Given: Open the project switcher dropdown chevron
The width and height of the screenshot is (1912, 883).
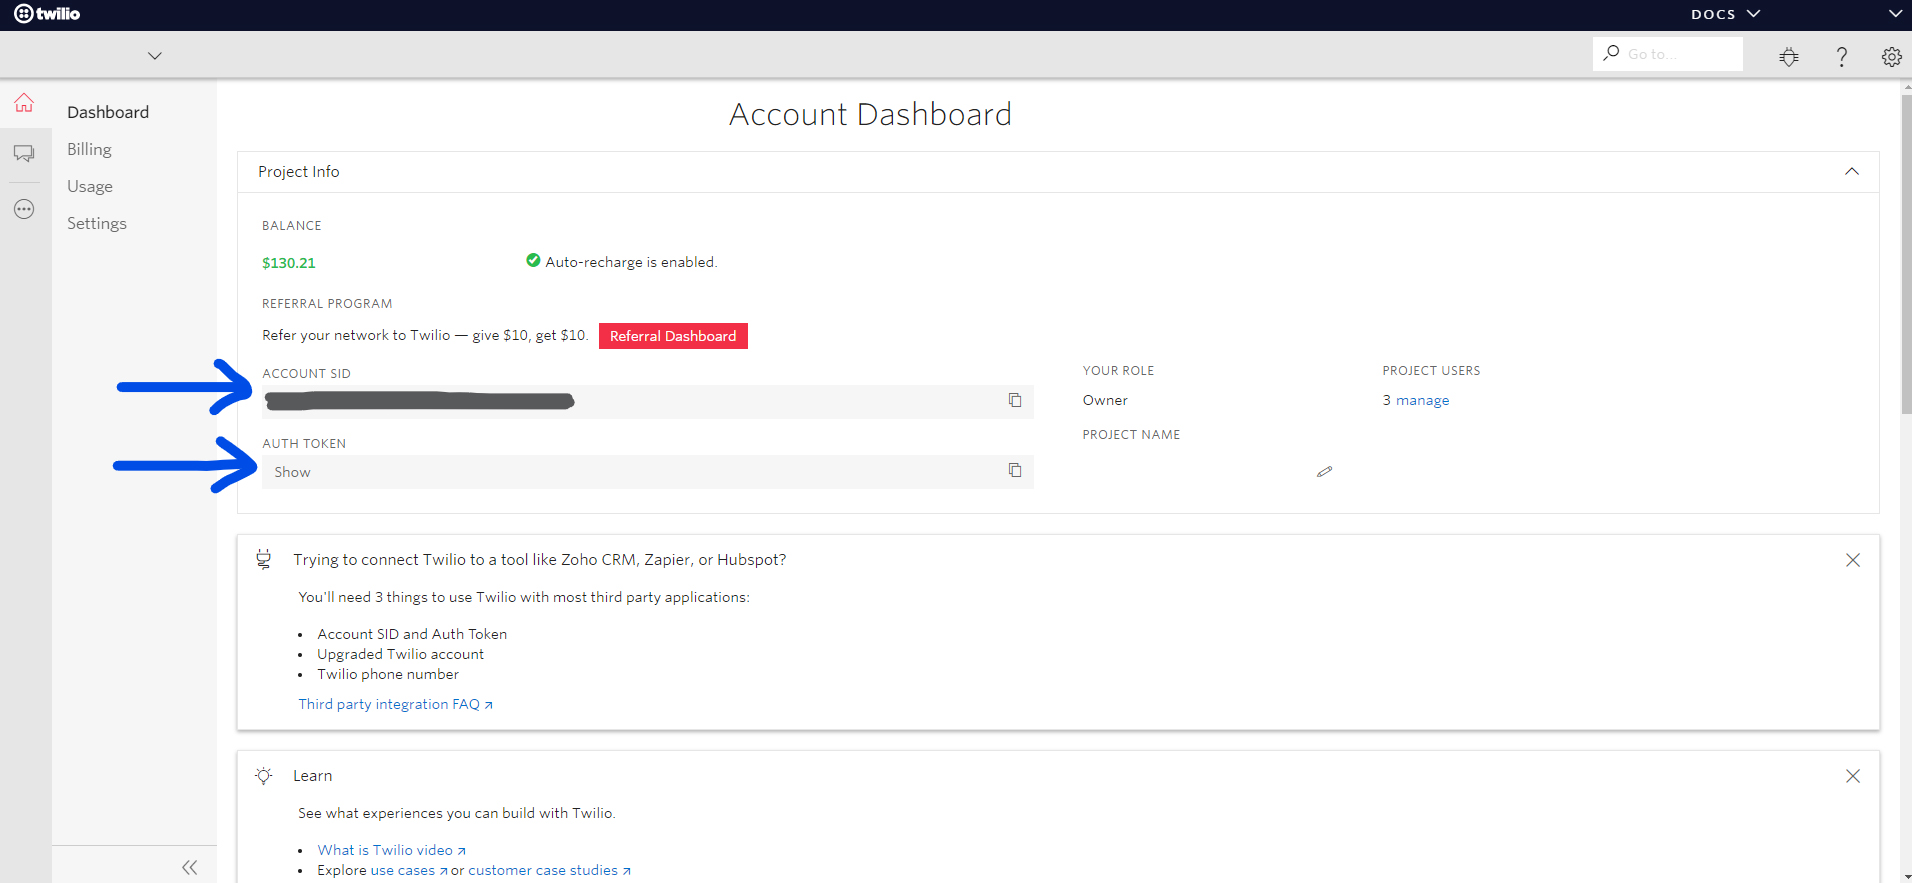Looking at the screenshot, I should 154,56.
